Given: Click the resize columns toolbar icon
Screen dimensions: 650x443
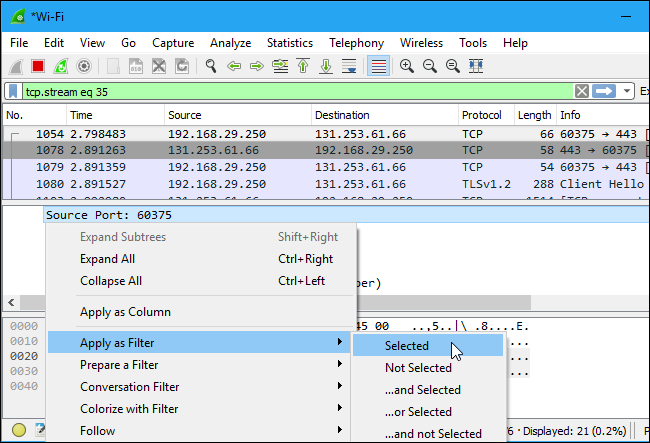Looking at the screenshot, I should [x=477, y=66].
